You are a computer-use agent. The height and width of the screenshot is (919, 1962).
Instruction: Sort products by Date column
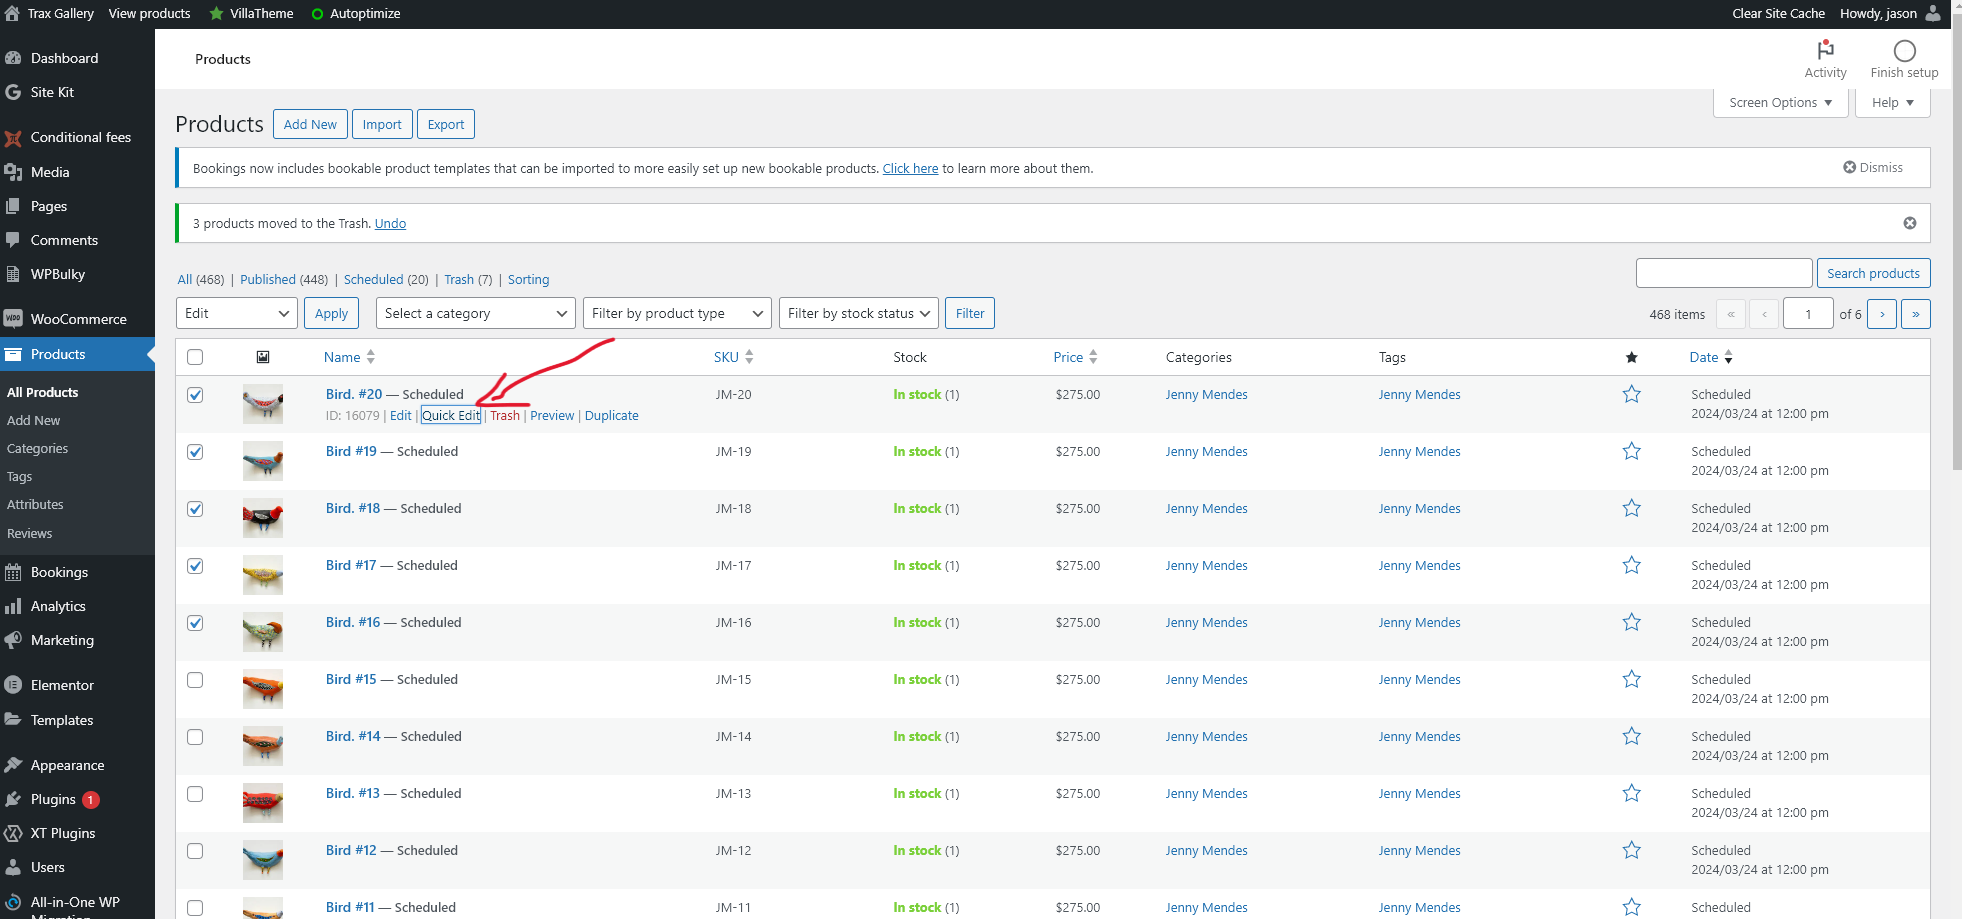coord(1711,357)
